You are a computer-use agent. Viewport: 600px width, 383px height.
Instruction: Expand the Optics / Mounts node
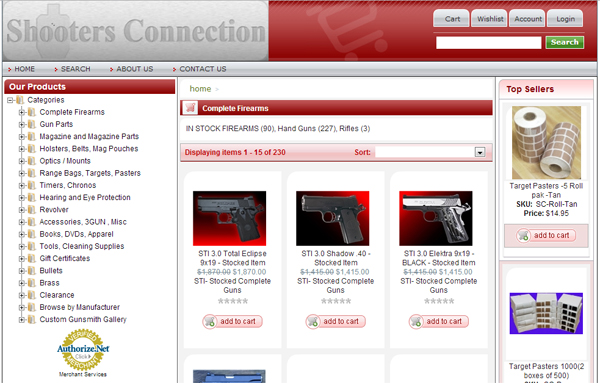point(22,161)
